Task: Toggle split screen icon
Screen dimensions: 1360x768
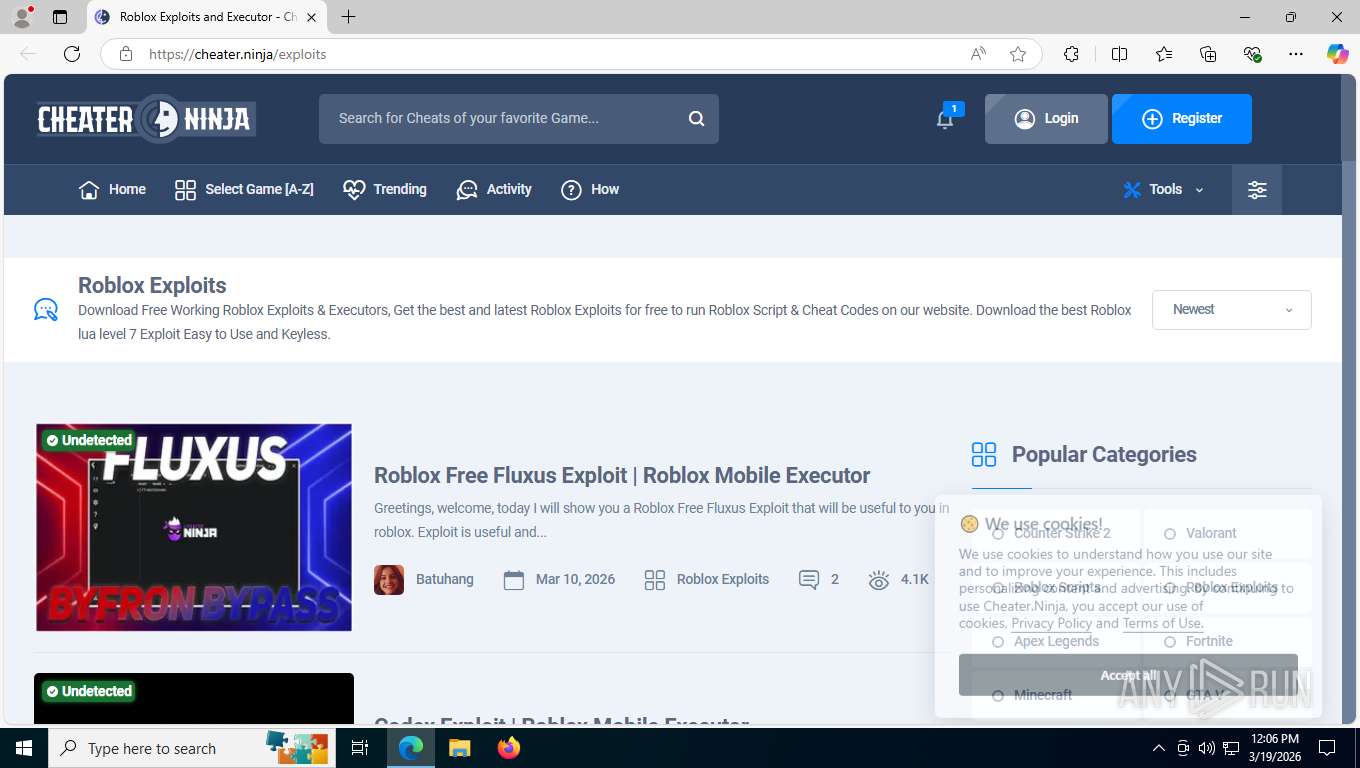Action: [1119, 54]
